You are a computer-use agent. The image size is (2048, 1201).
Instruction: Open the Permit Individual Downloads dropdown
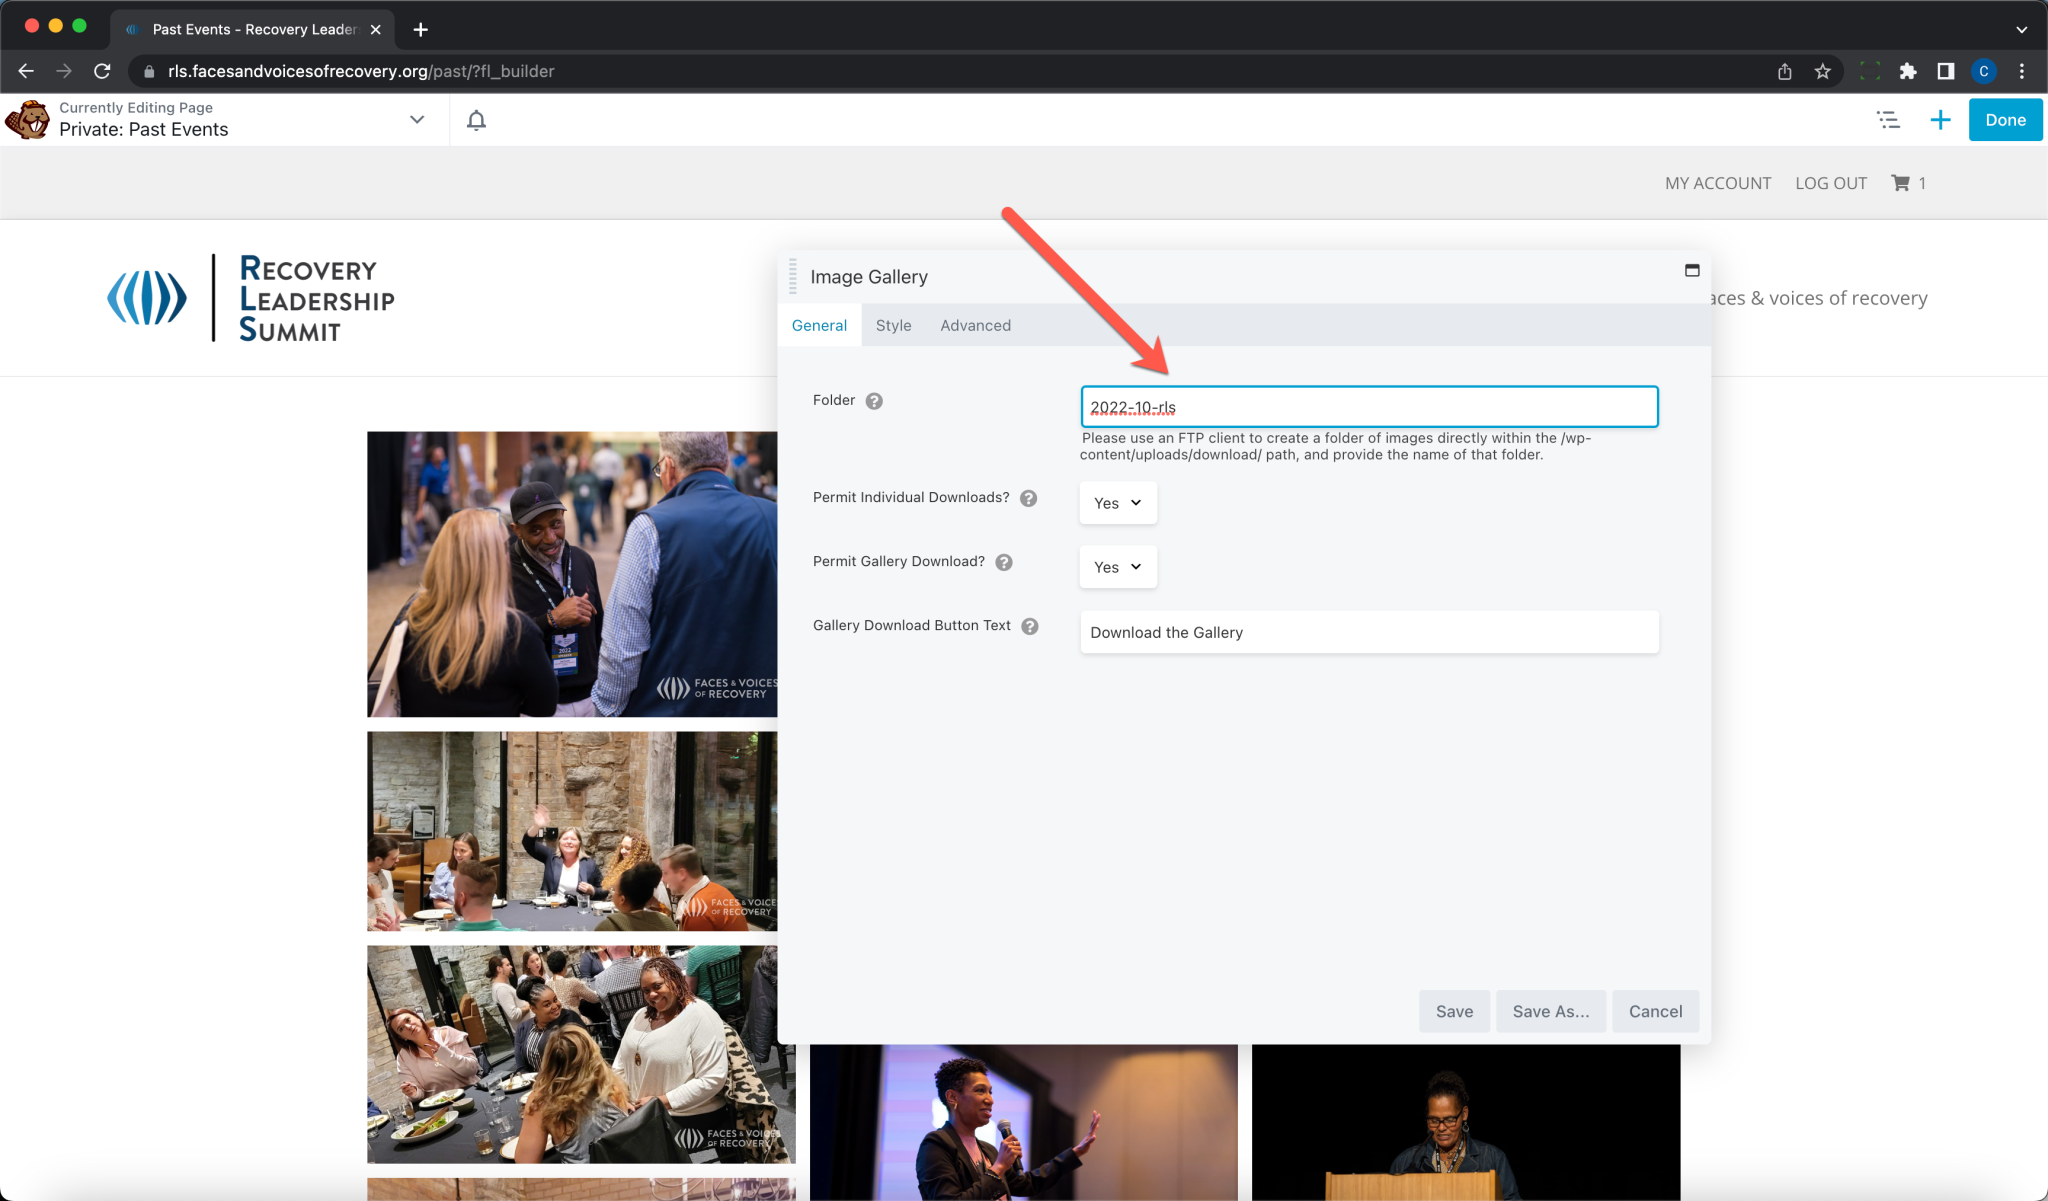(1117, 503)
